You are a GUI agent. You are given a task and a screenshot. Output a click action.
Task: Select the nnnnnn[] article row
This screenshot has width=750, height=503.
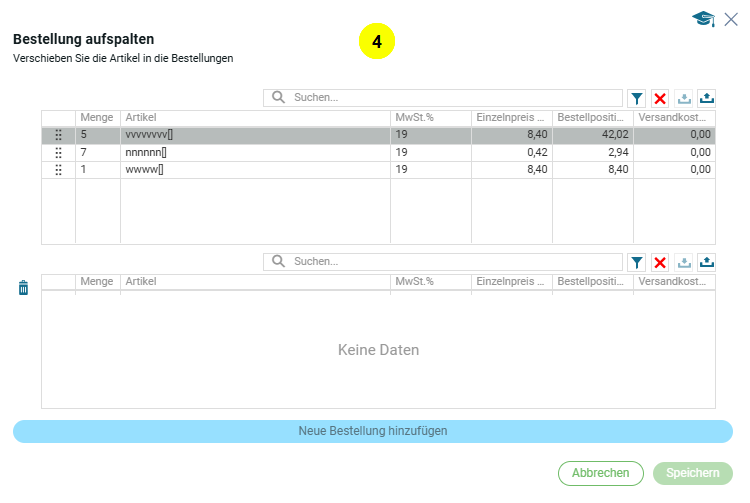255,152
